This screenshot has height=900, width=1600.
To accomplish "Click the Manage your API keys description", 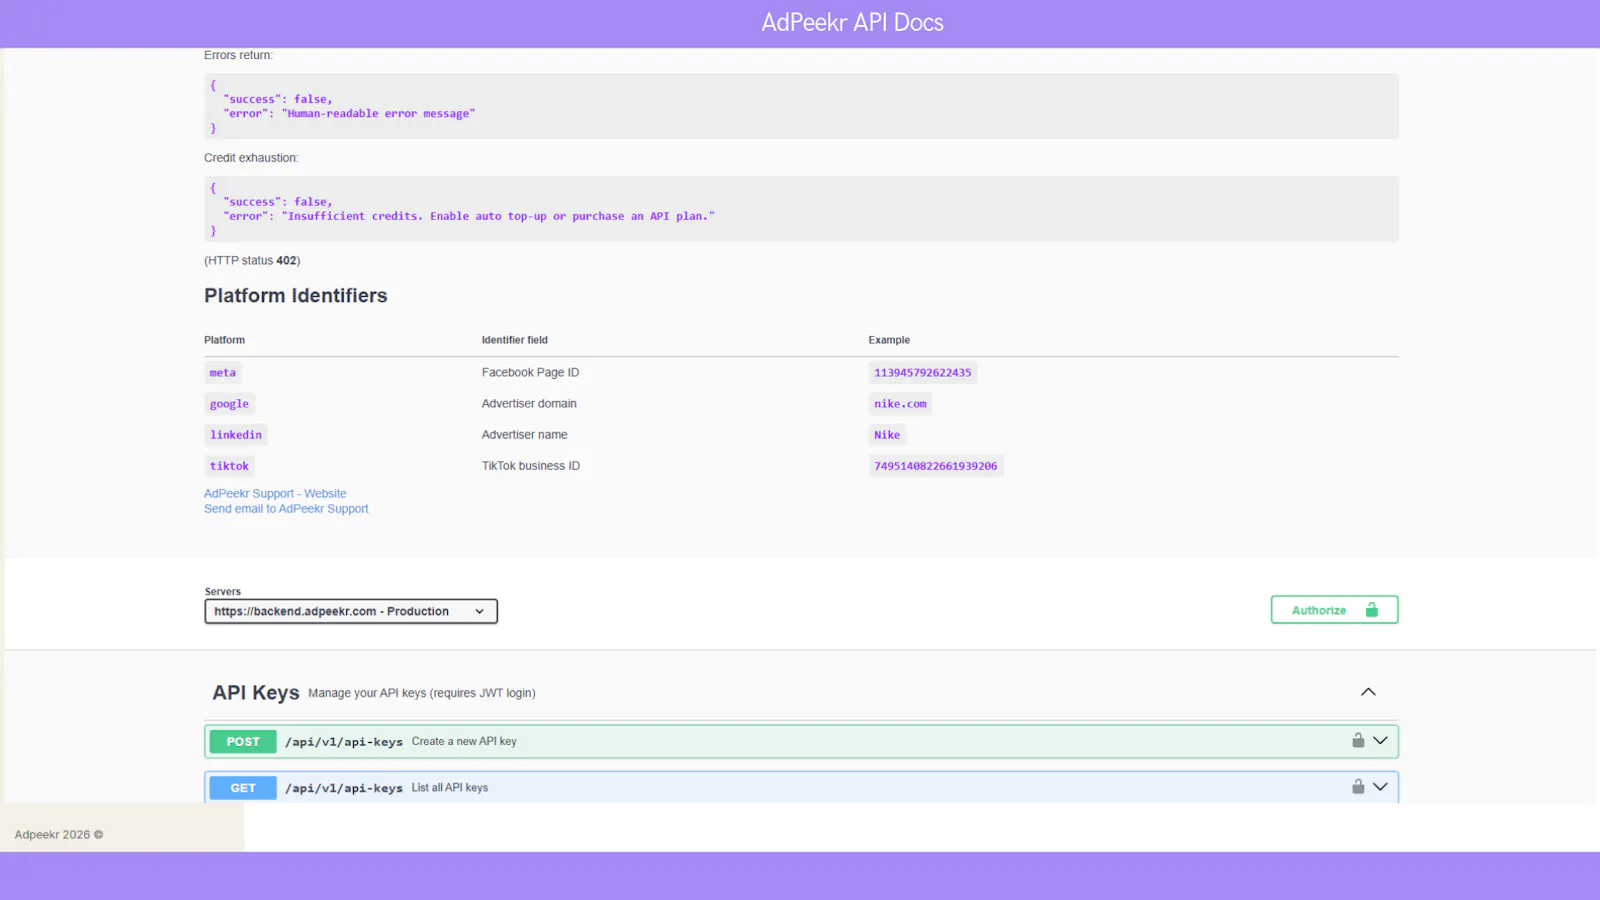I will coord(422,693).
